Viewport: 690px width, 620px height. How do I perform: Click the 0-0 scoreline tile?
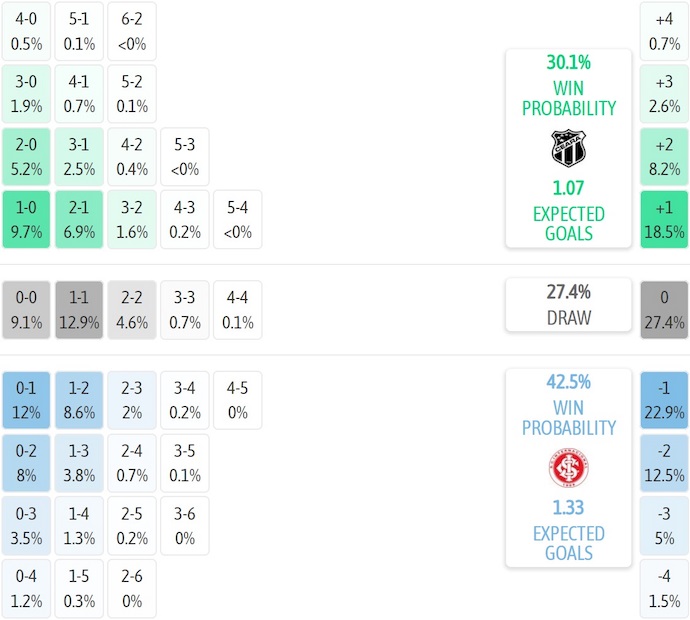point(26,310)
